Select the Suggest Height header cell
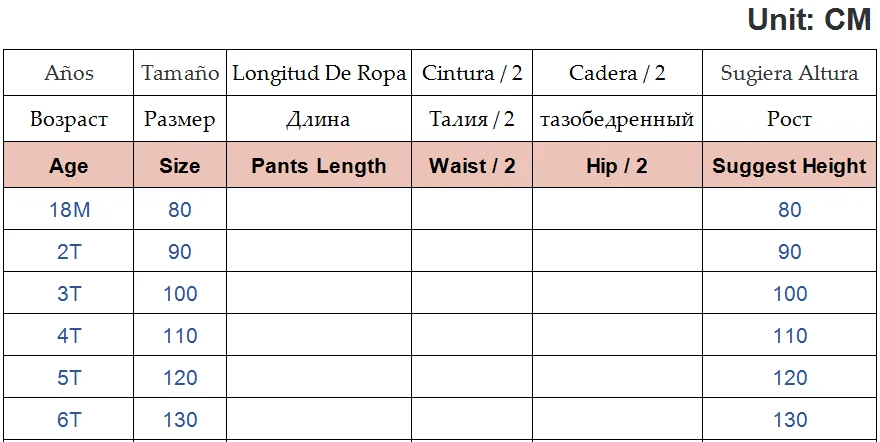 pos(789,166)
